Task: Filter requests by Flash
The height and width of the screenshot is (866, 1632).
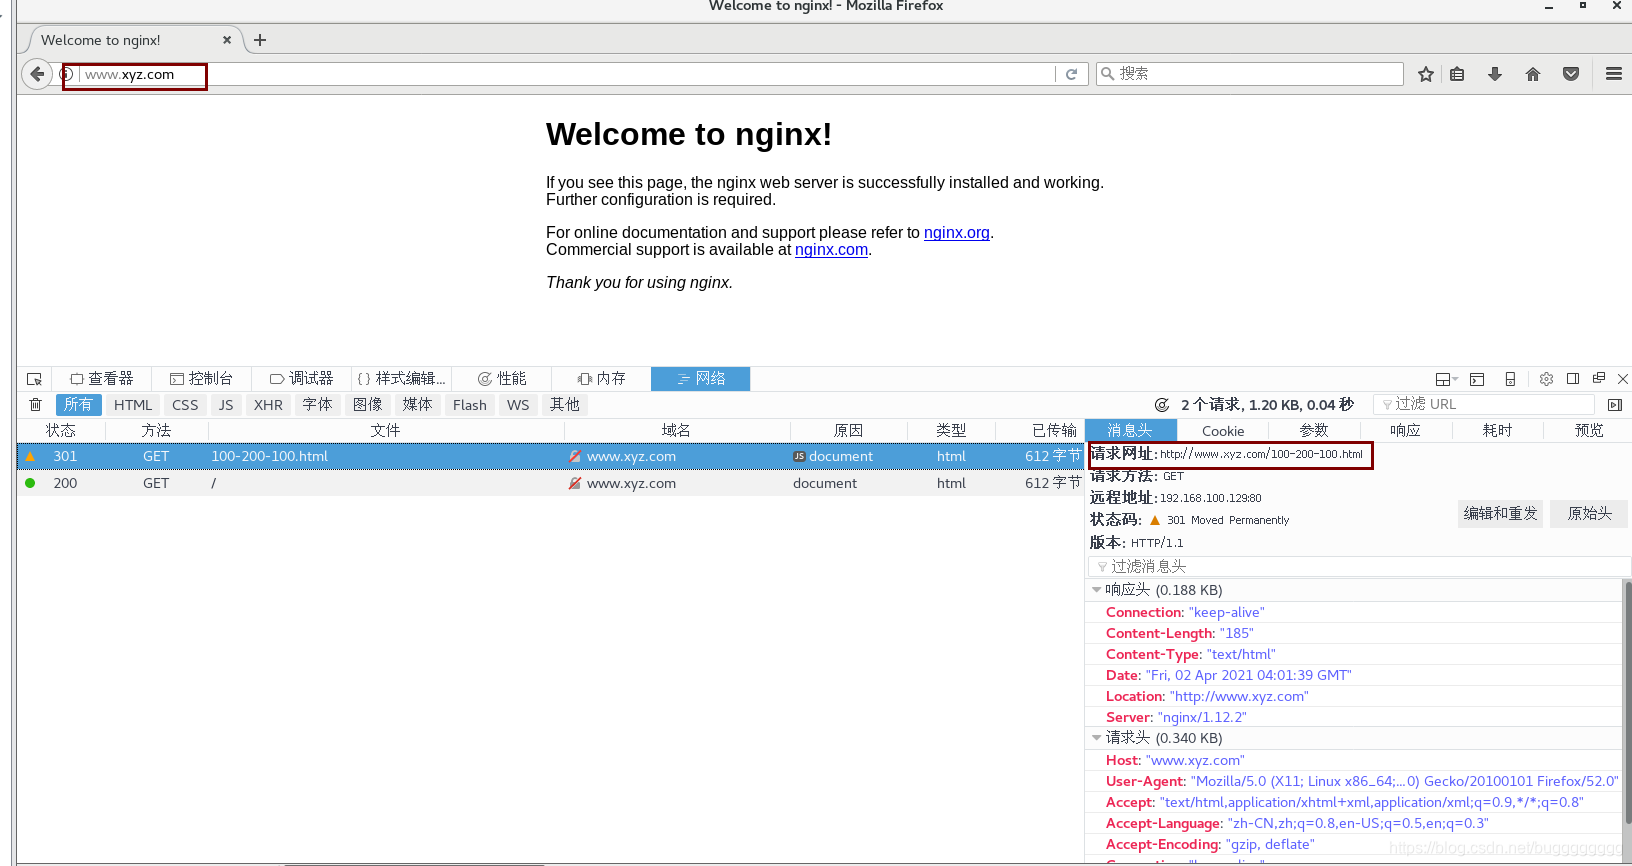Action: [469, 405]
